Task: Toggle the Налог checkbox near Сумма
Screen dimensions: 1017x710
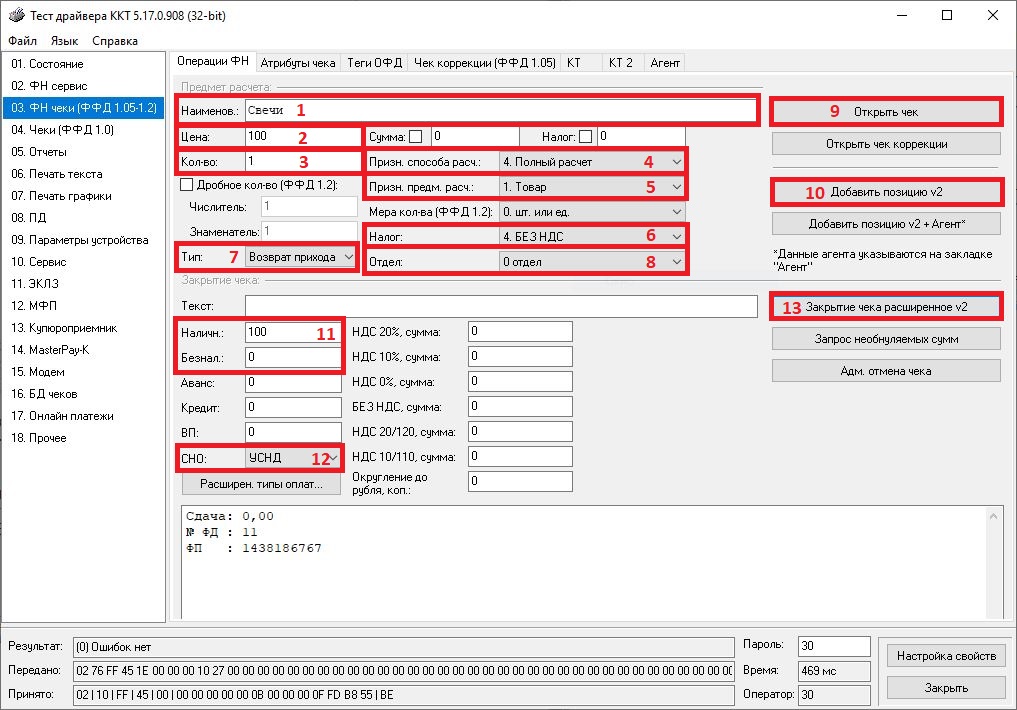Action: click(586, 136)
